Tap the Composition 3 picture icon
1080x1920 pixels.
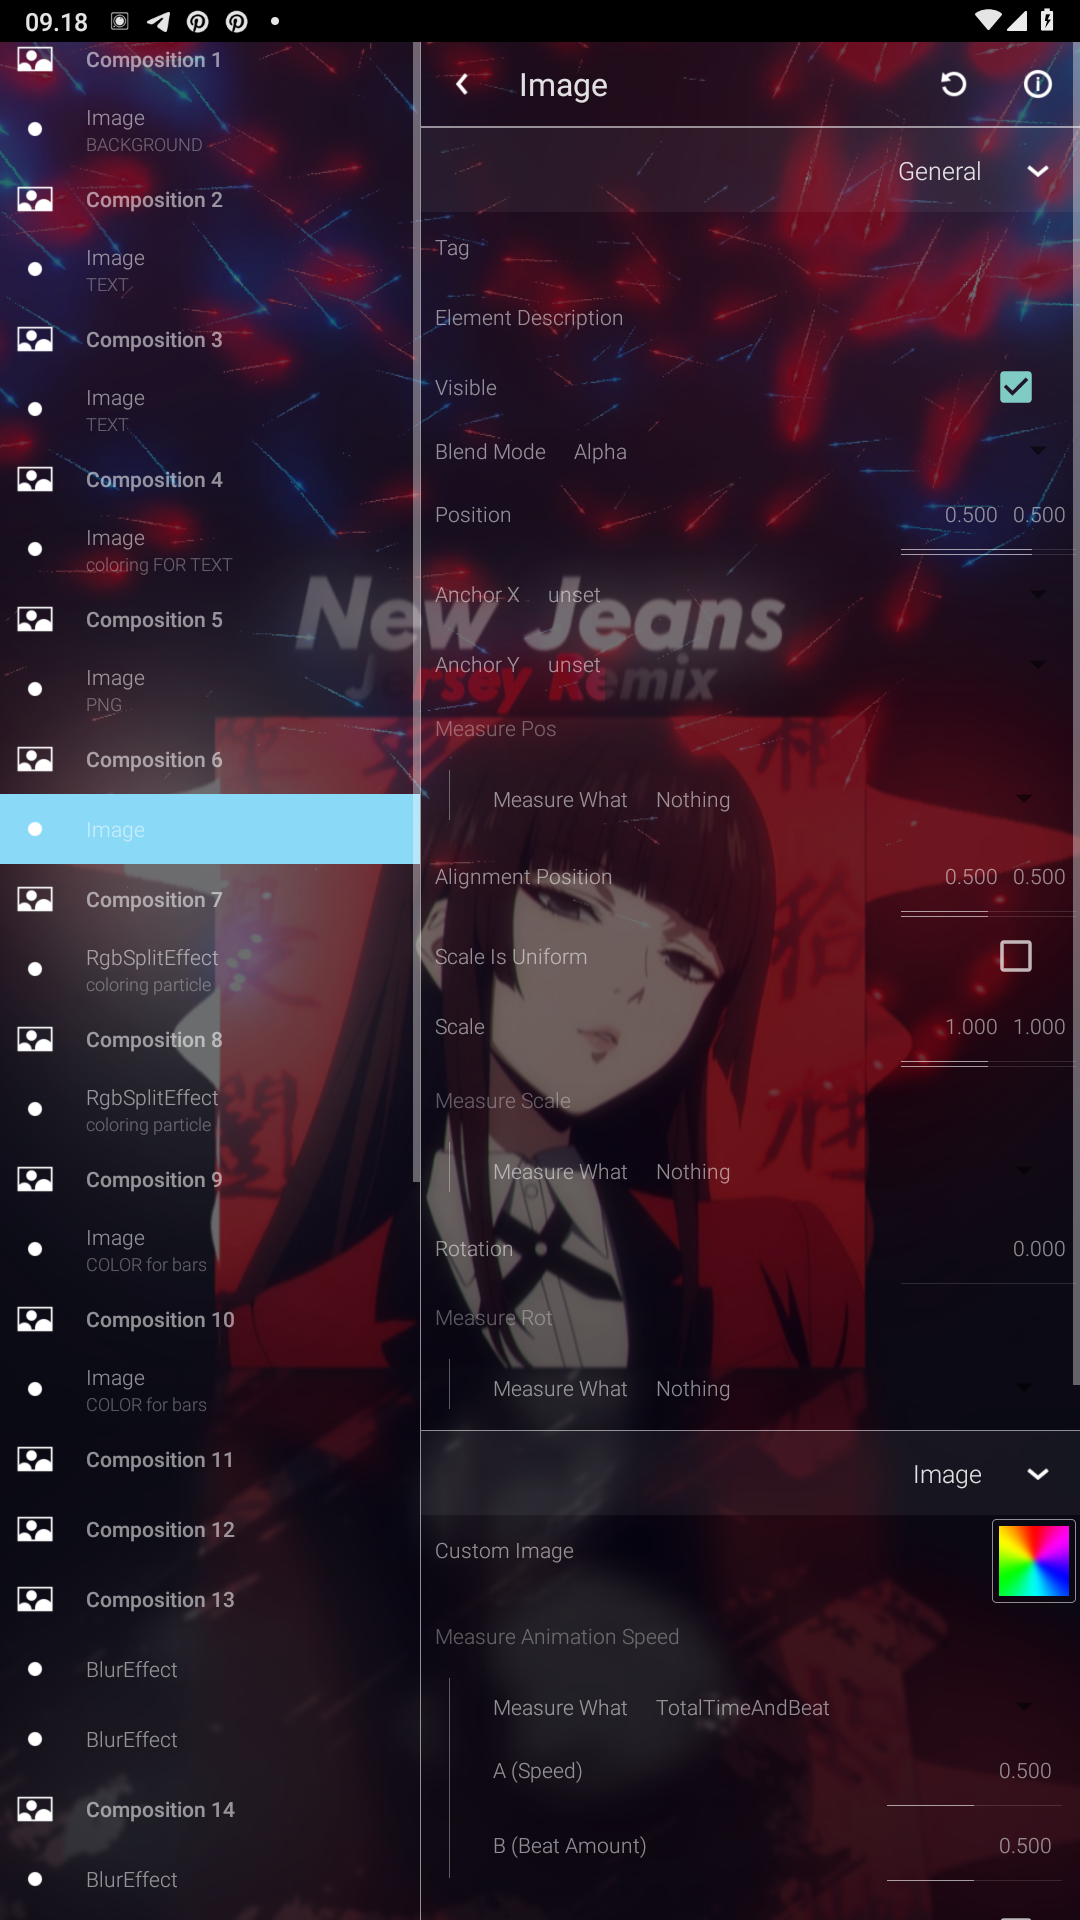click(35, 340)
